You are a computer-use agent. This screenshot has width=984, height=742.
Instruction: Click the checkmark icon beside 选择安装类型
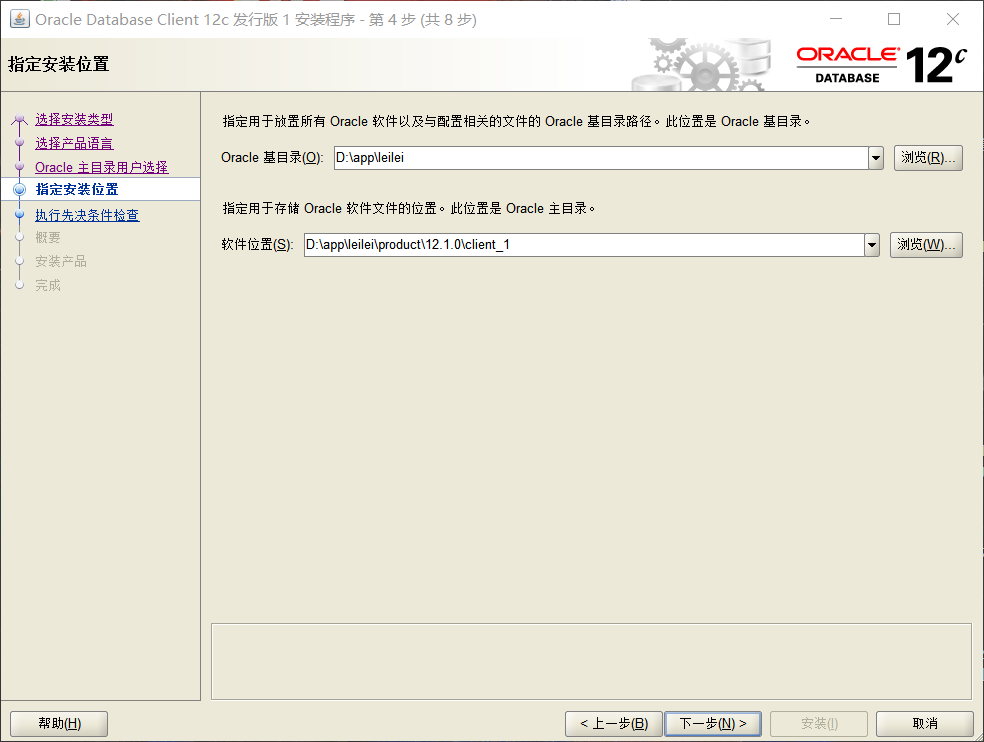point(19,119)
